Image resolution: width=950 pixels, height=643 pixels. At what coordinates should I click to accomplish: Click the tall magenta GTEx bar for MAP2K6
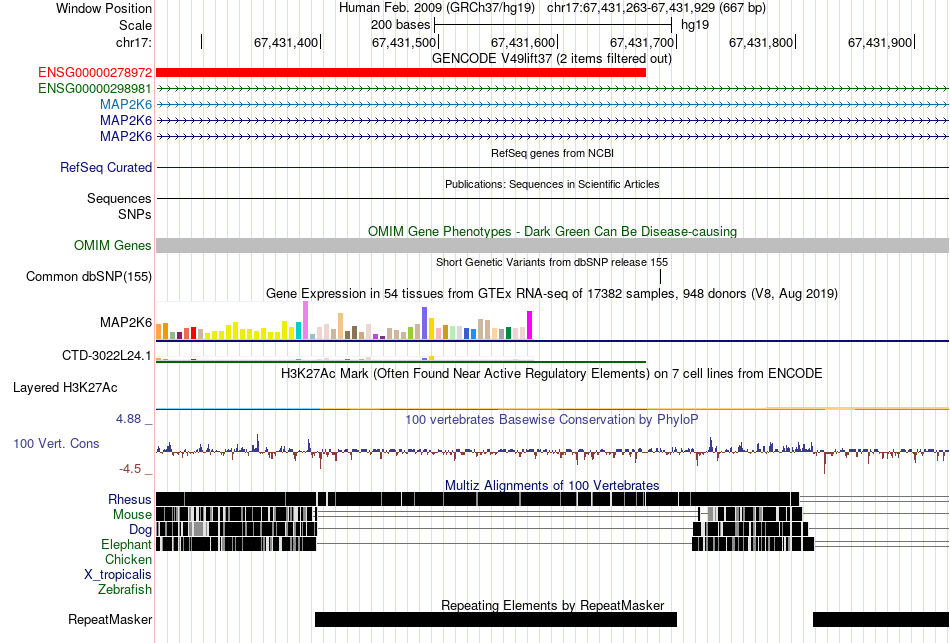(x=530, y=325)
